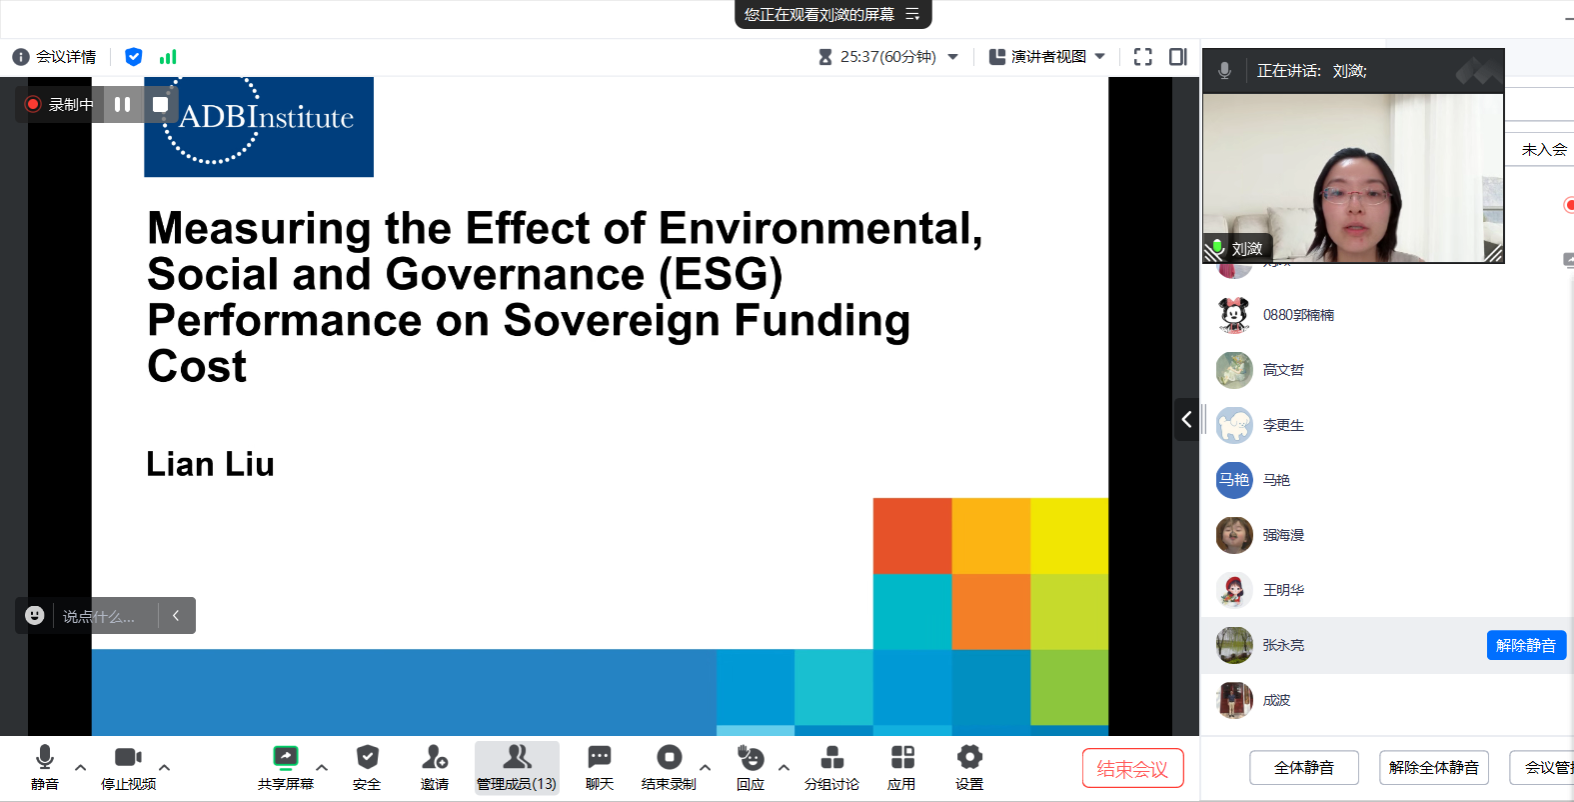This screenshot has height=802, width=1574.
Task: Open Breakout Rooms (分组讨论) icon
Action: [831, 758]
